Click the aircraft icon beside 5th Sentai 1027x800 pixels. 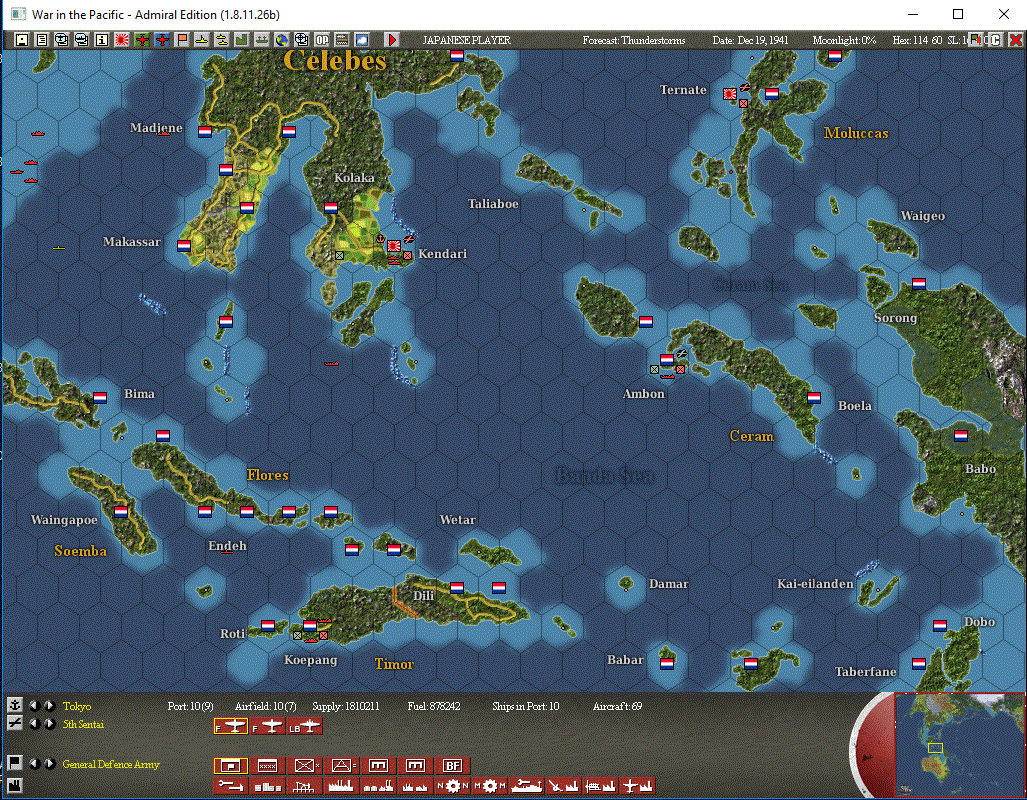(14, 723)
